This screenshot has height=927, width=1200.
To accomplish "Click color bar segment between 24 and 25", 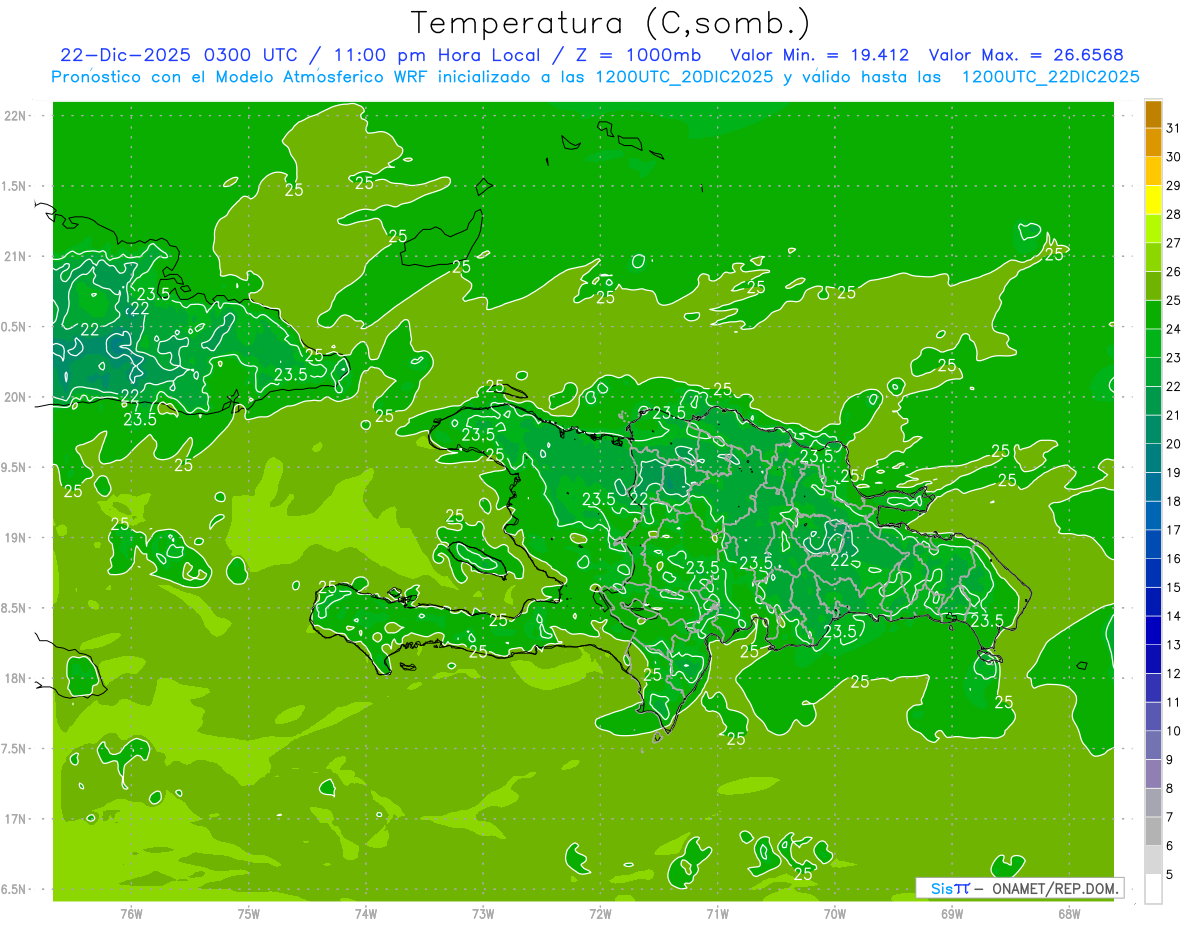I will [1153, 314].
